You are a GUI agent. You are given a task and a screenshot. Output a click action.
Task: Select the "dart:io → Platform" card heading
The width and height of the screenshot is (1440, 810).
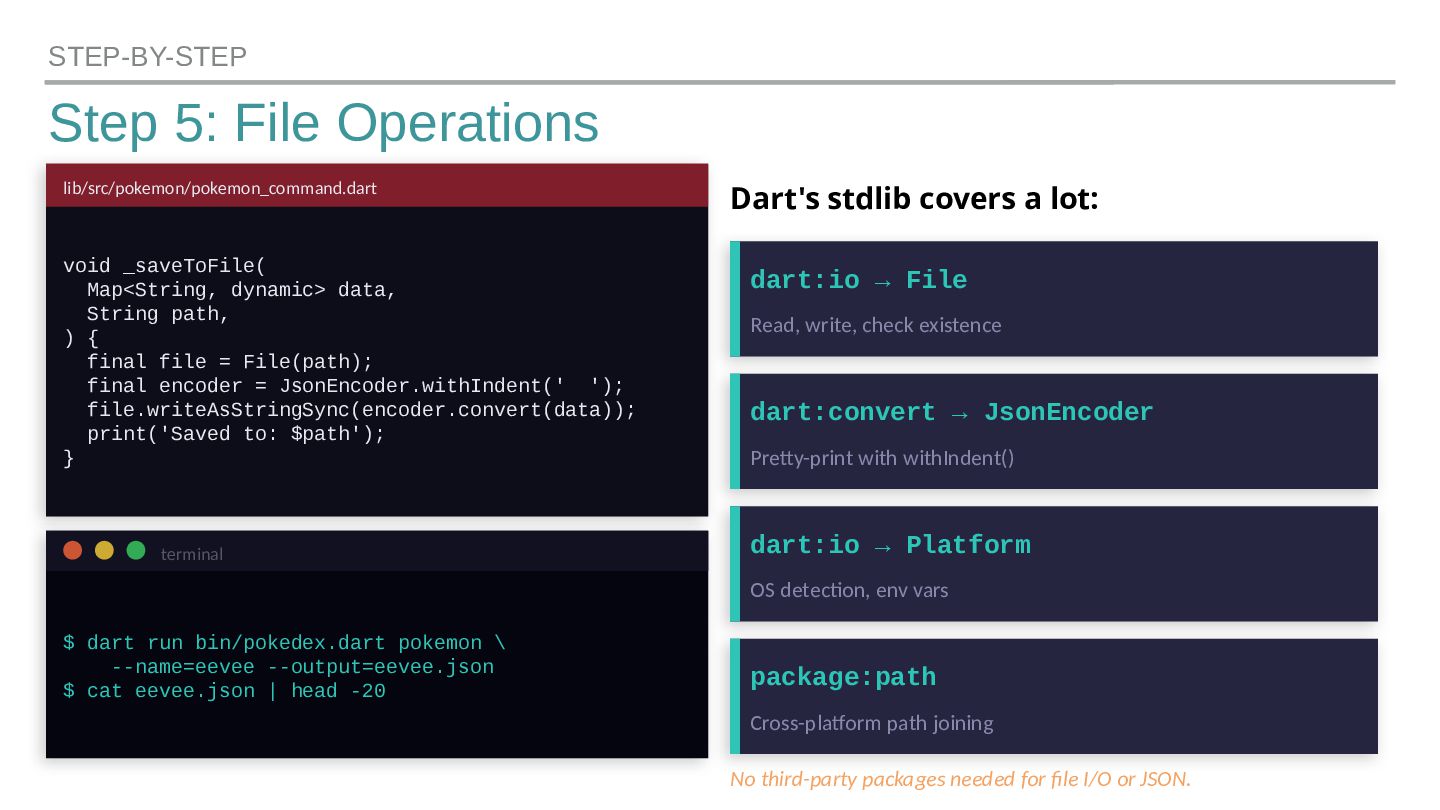[x=890, y=545]
